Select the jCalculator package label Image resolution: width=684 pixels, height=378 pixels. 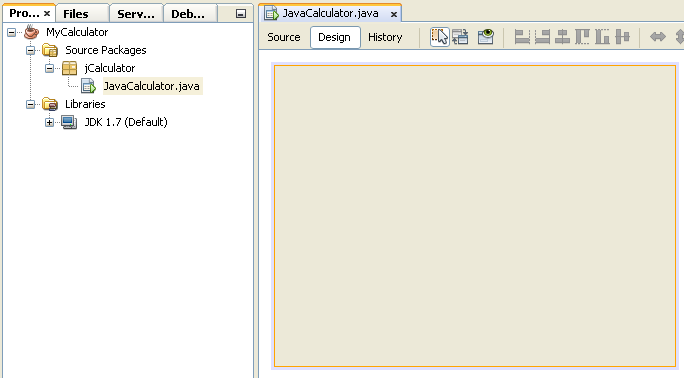coord(110,68)
